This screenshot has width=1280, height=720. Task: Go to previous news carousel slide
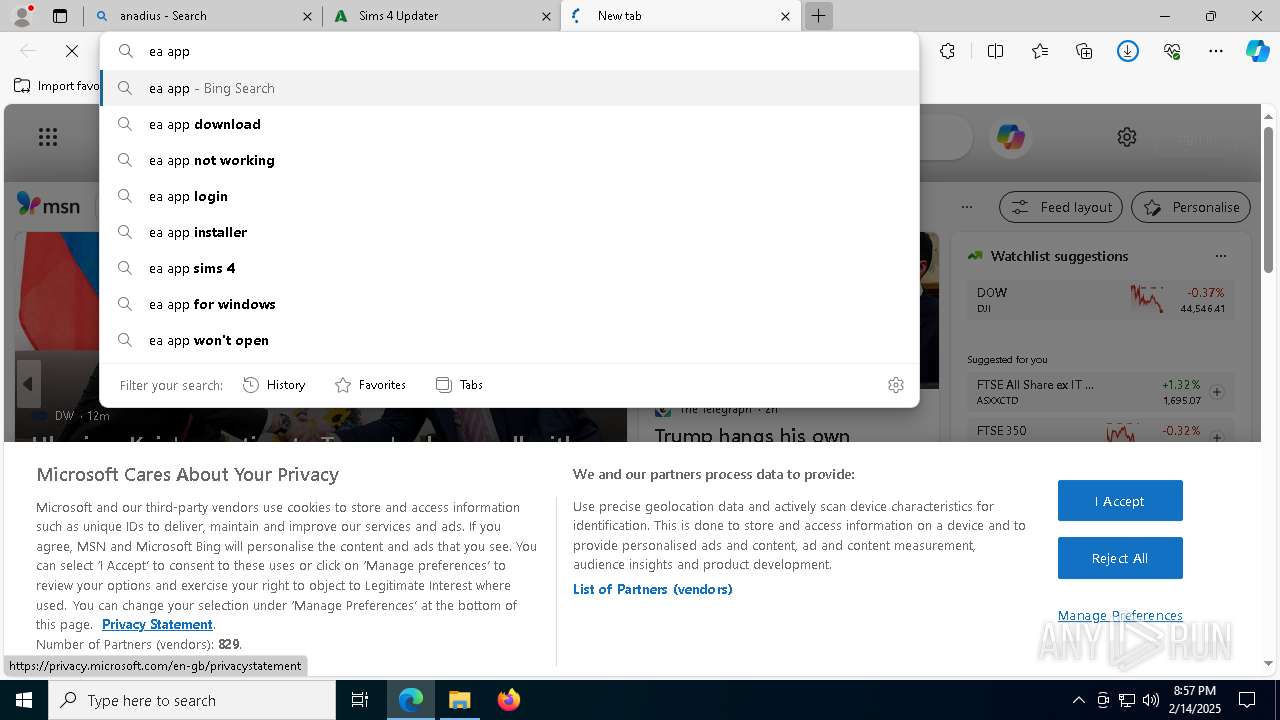pos(28,384)
